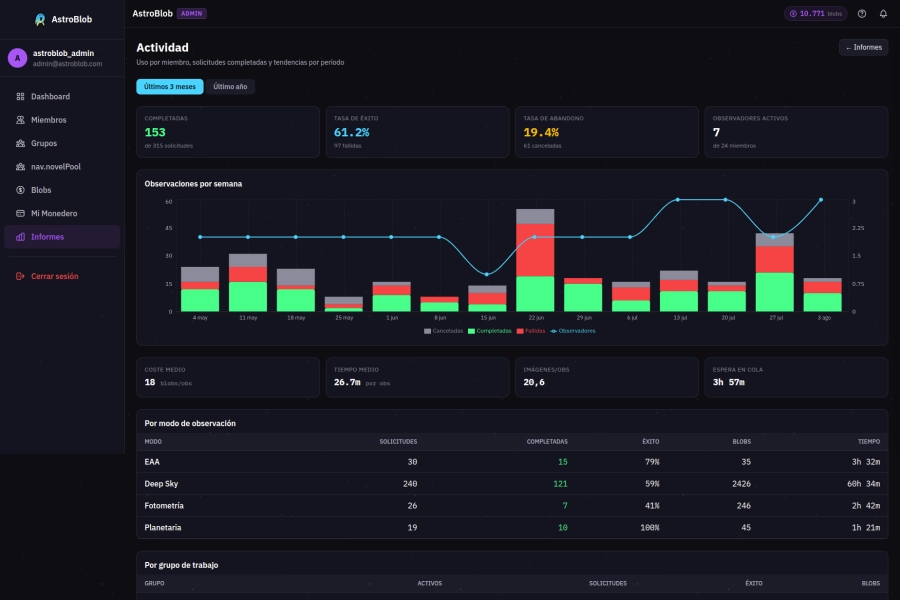Click the GRUPO column header
Viewport: 900px width, 600px height.
click(x=154, y=583)
